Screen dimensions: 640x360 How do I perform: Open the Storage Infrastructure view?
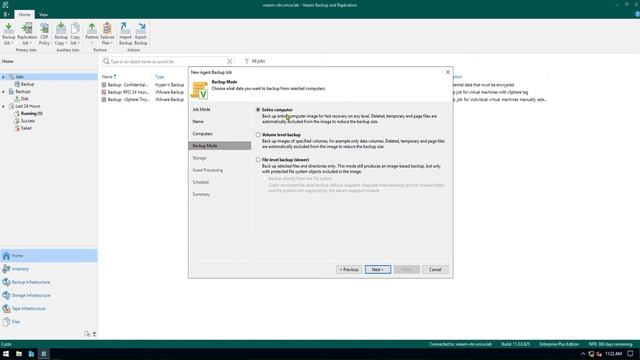[x=49, y=295]
